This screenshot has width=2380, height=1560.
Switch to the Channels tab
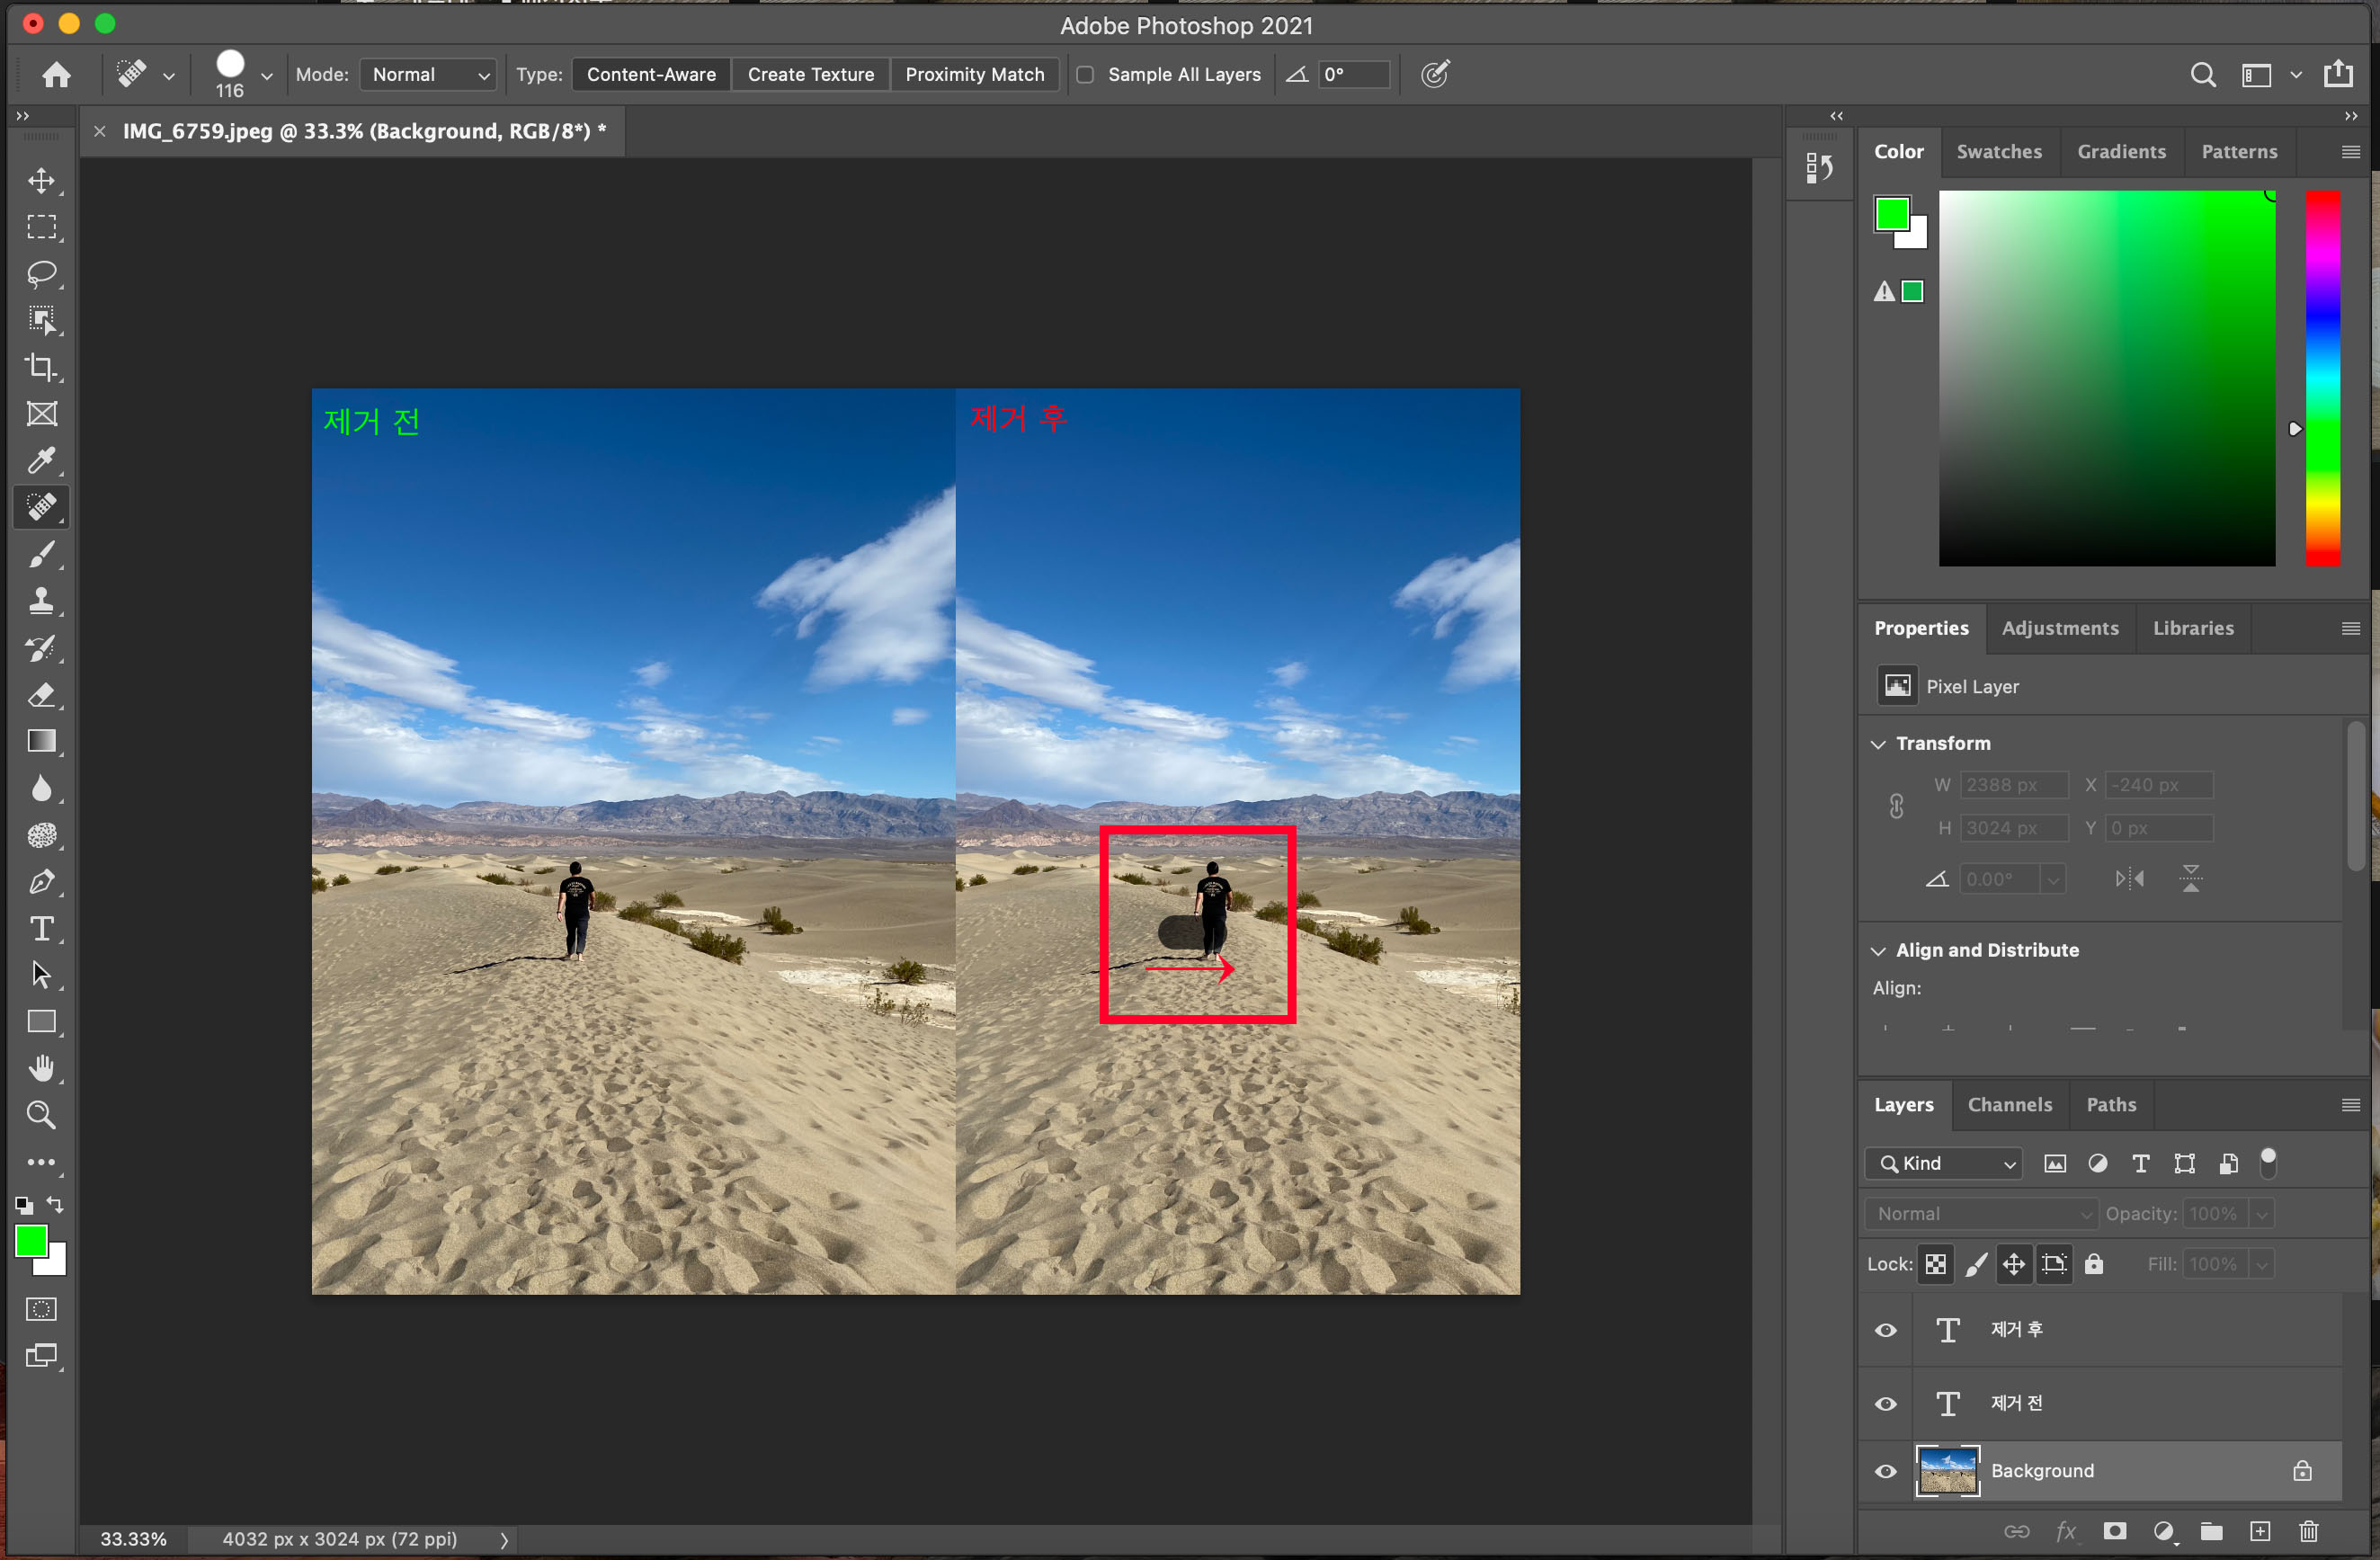click(2009, 1105)
